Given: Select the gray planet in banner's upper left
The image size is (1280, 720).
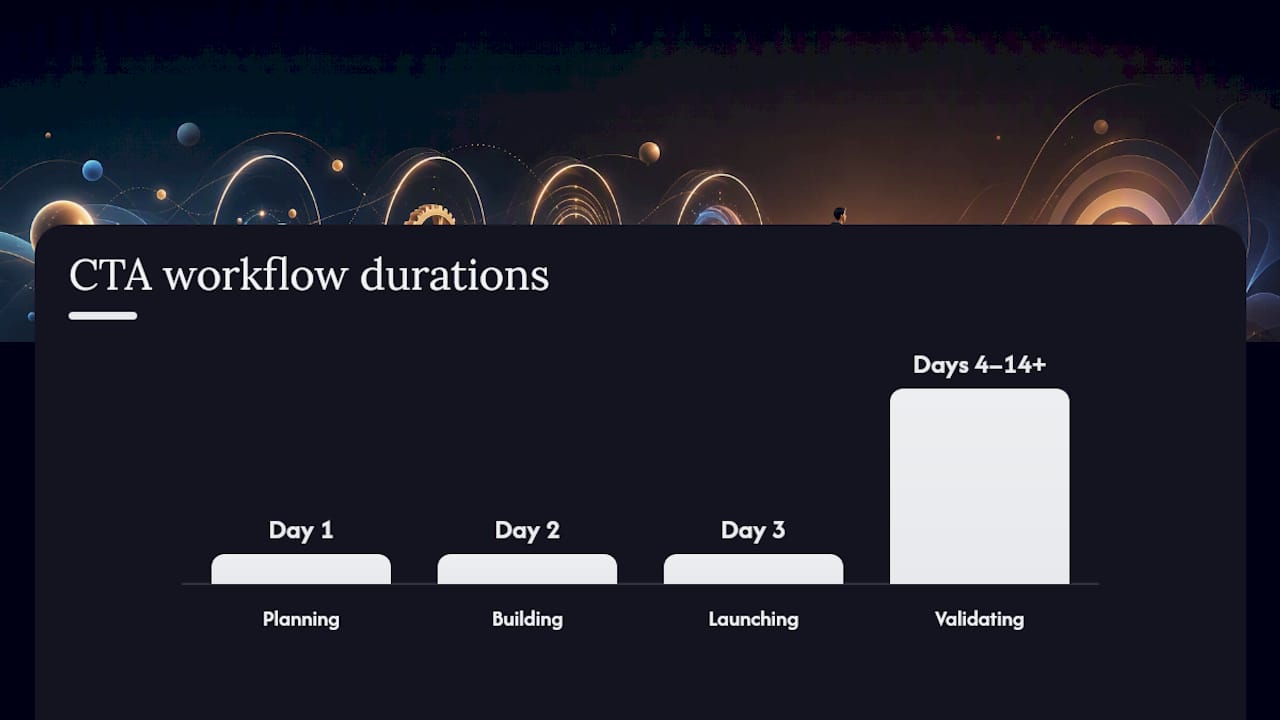Looking at the screenshot, I should pos(188,134).
